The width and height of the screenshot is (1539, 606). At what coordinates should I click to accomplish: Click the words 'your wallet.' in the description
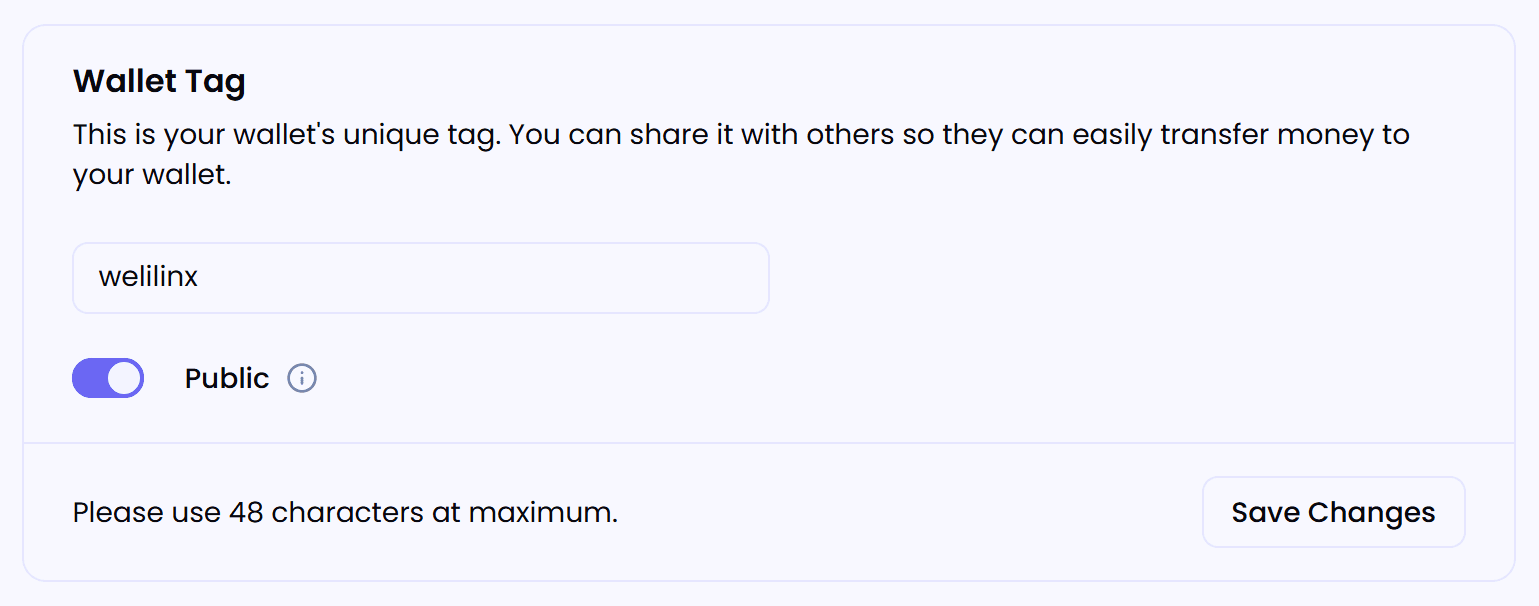[x=152, y=177]
